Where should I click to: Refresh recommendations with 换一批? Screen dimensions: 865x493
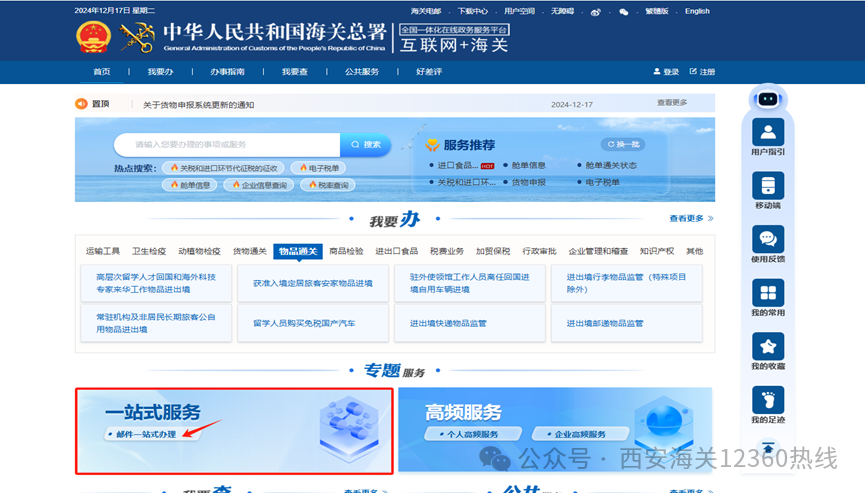click(623, 144)
